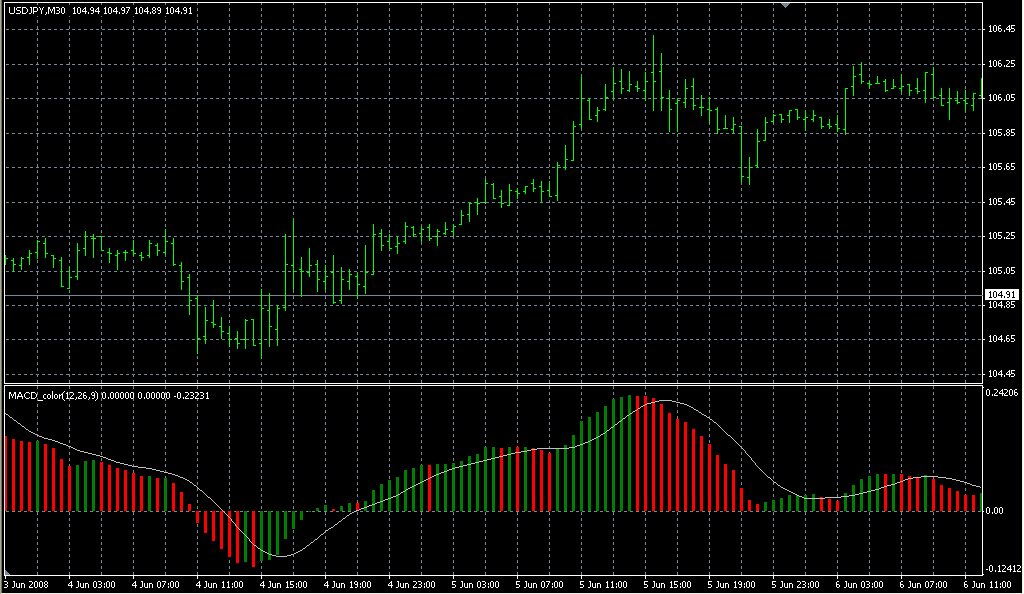Click the 106.45 price scale label
Image resolution: width=1024 pixels, height=594 pixels.
tap(1001, 29)
